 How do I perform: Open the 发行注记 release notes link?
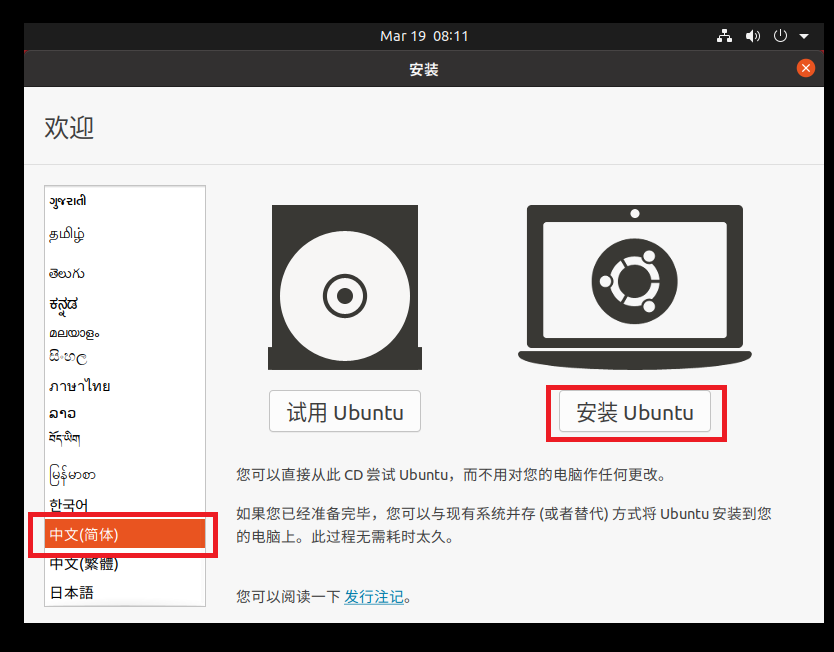pyautogui.click(x=374, y=597)
